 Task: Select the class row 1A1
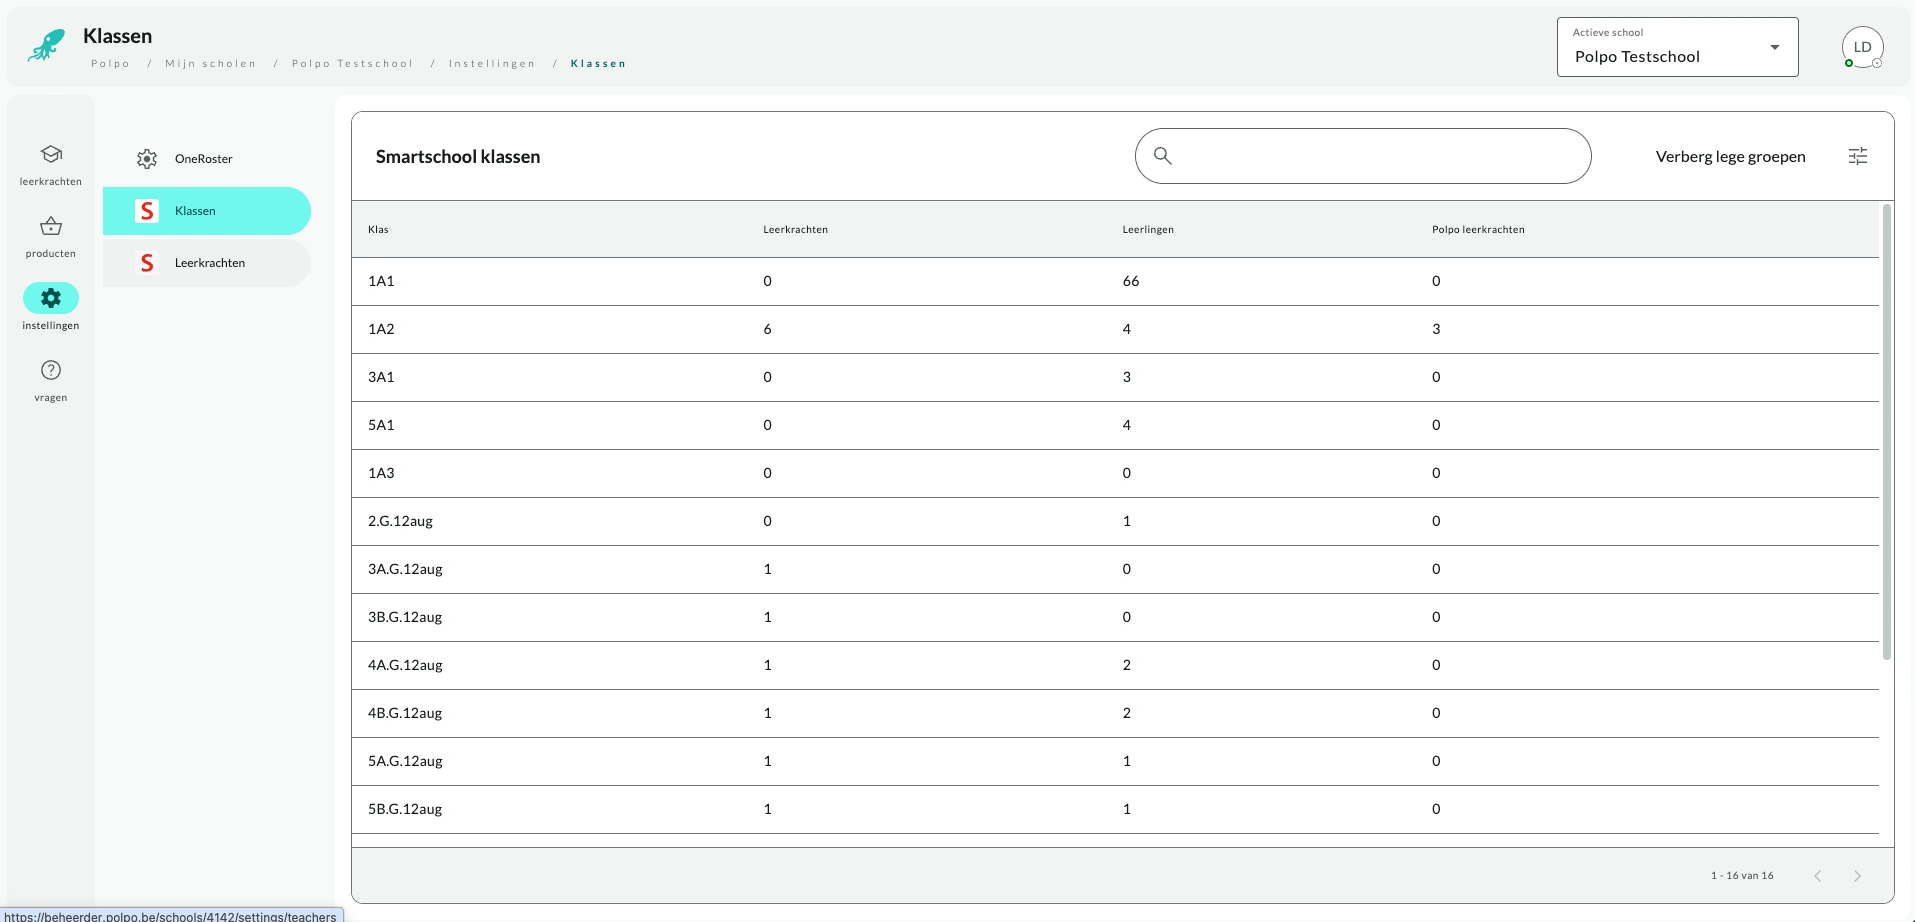1115,282
